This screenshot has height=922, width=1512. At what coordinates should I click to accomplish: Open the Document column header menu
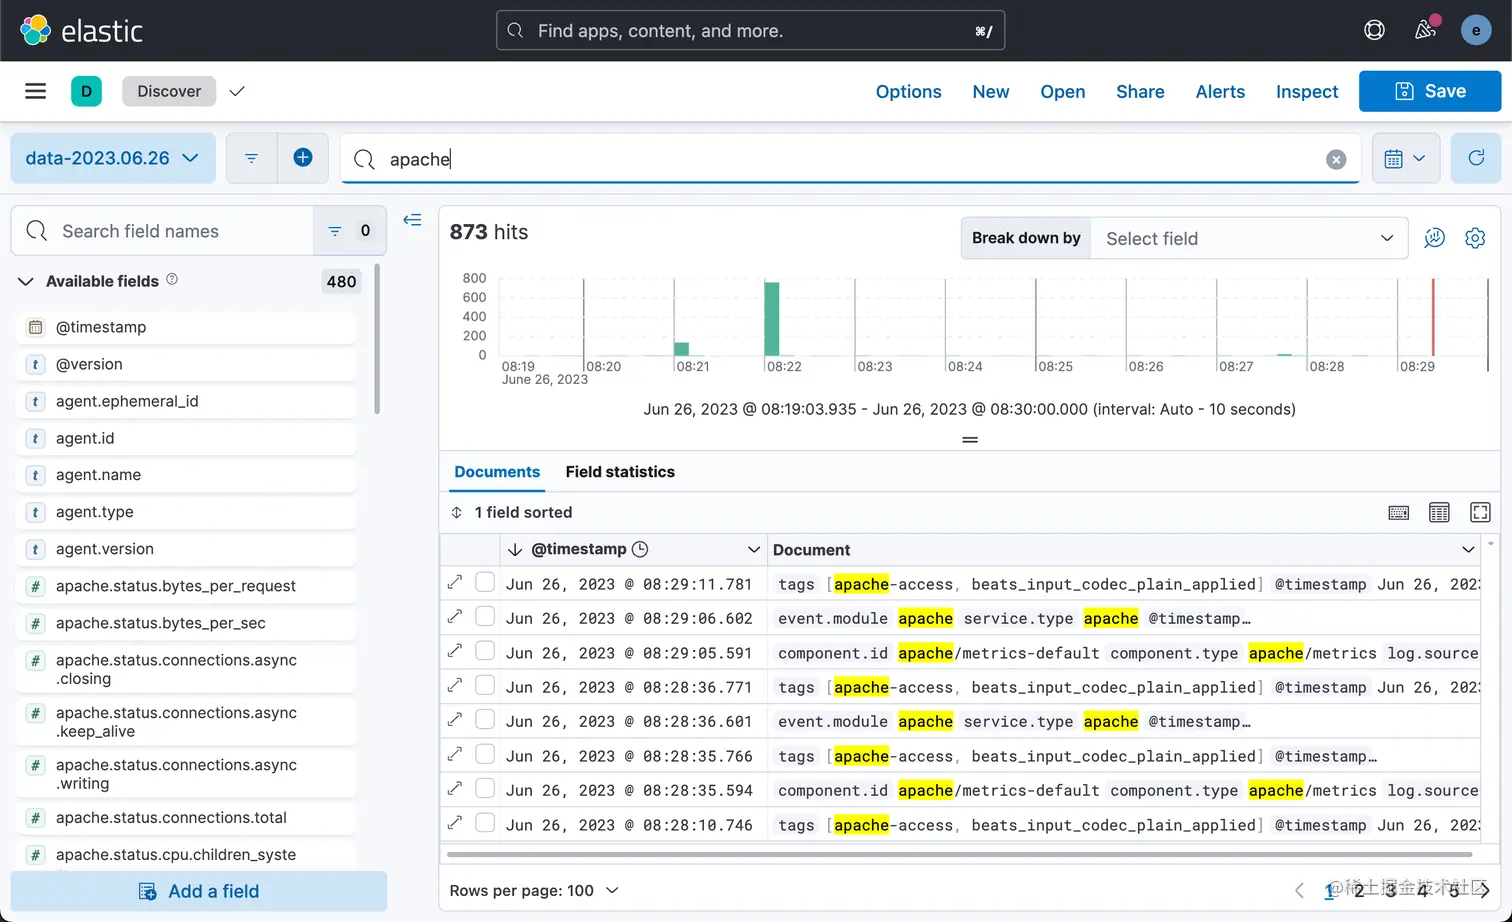coord(1468,550)
